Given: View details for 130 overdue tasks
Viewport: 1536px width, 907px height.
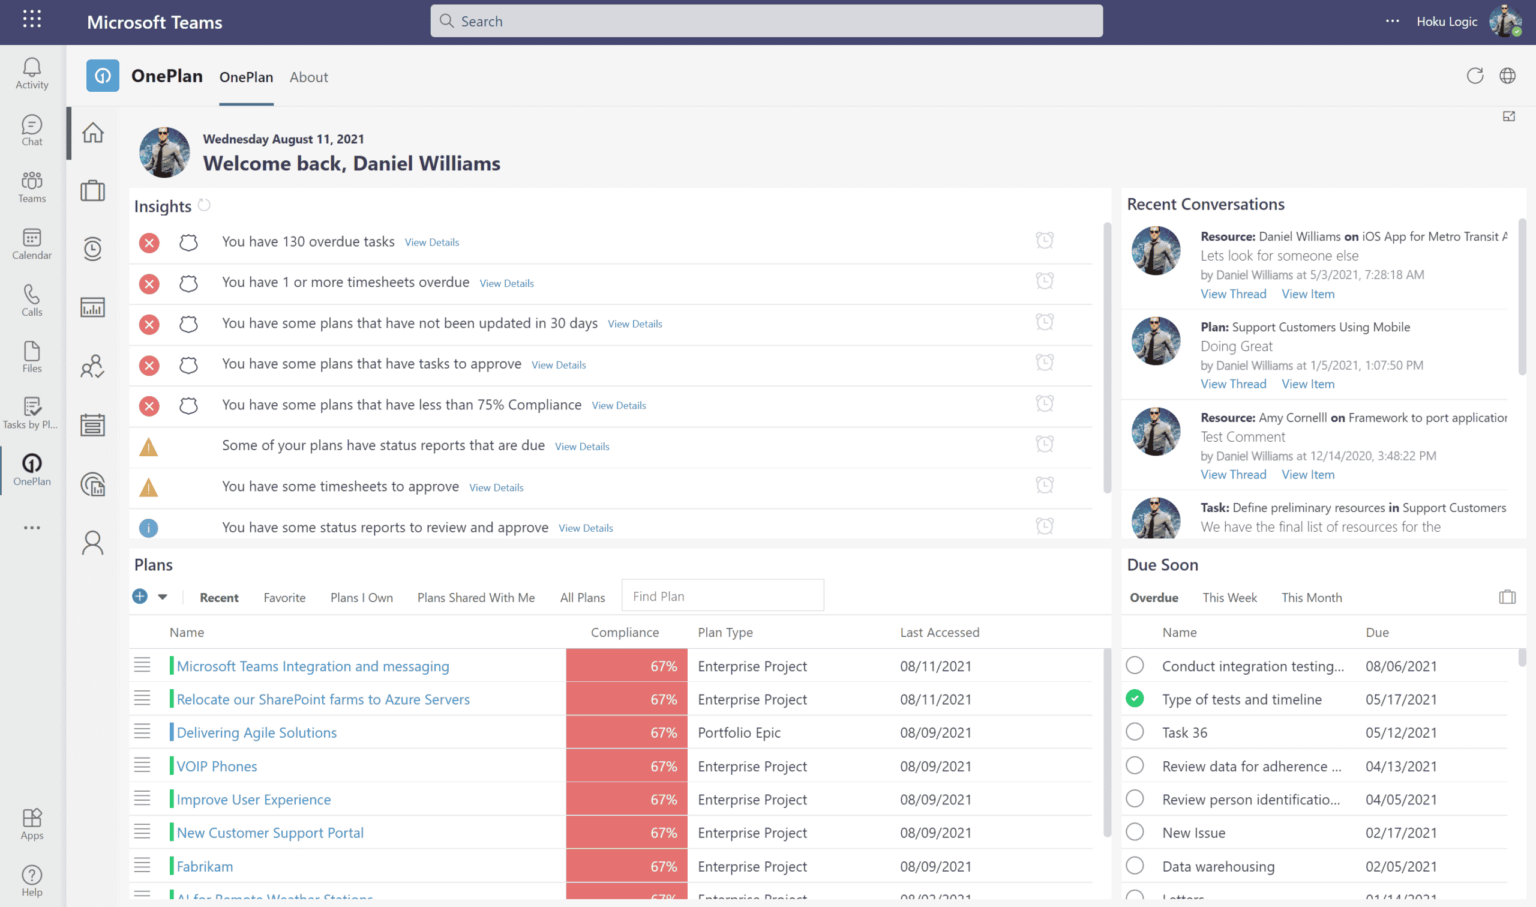Looking at the screenshot, I should (432, 243).
